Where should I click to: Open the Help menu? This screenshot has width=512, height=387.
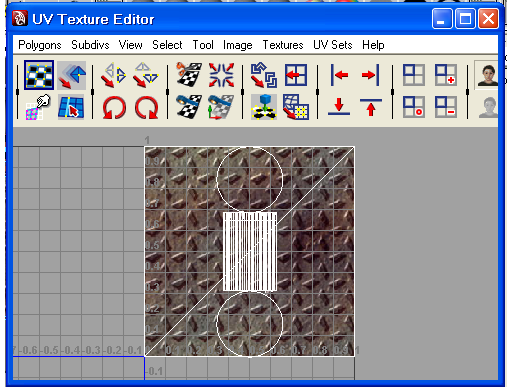click(x=373, y=45)
